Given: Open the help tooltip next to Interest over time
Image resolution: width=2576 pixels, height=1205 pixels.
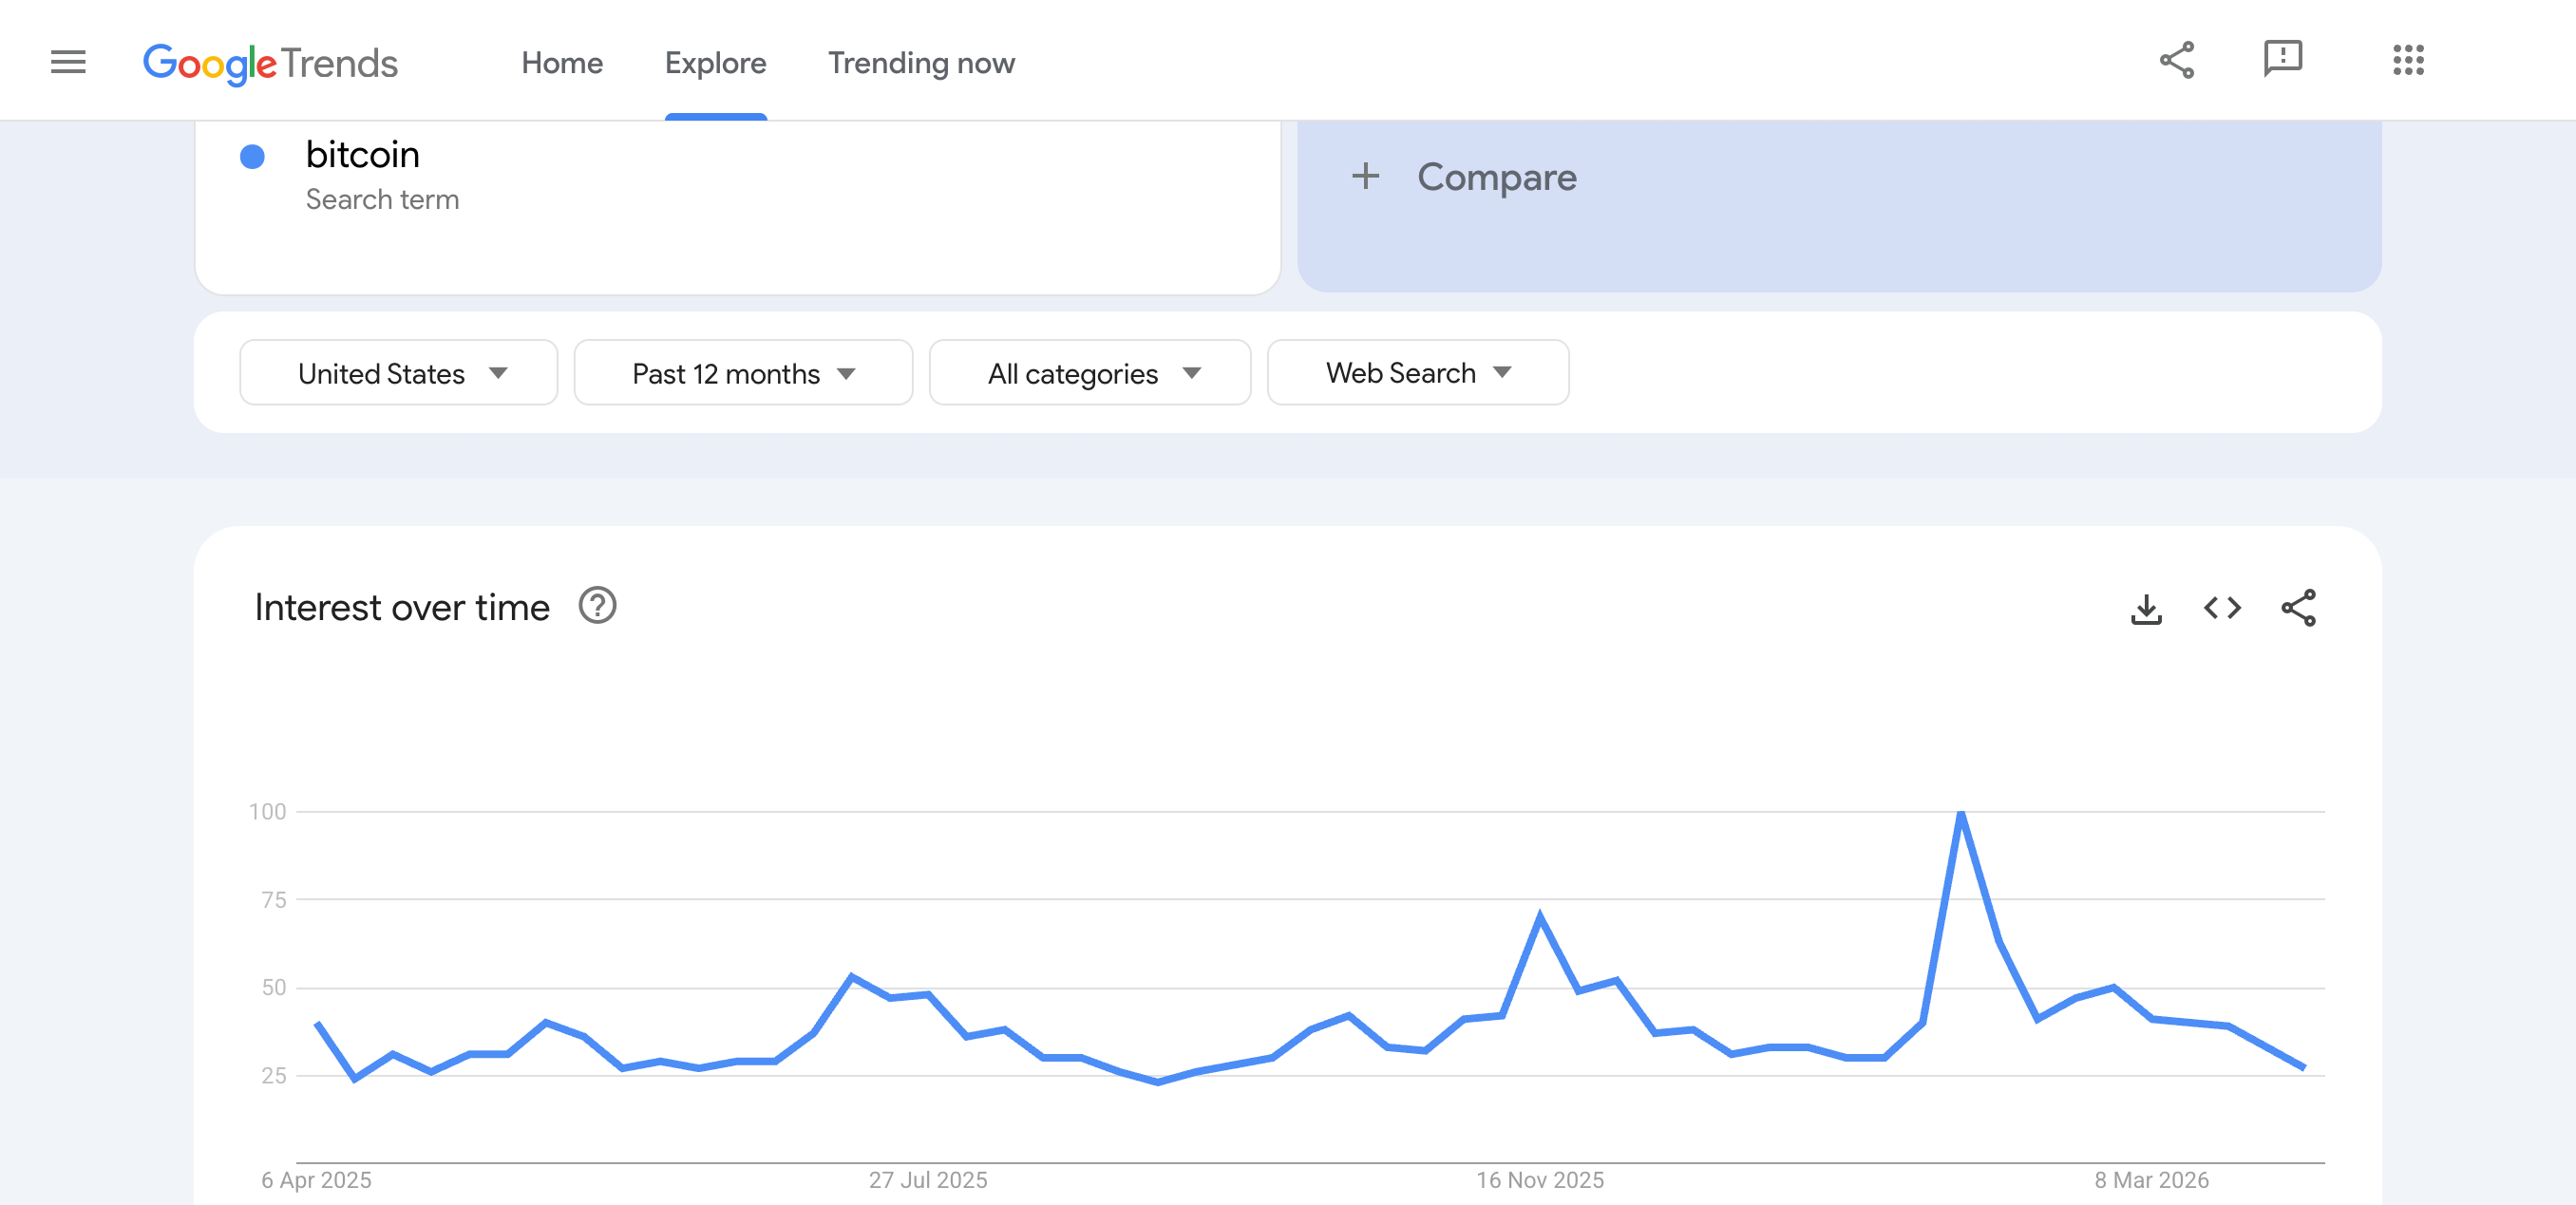Looking at the screenshot, I should pos(597,605).
